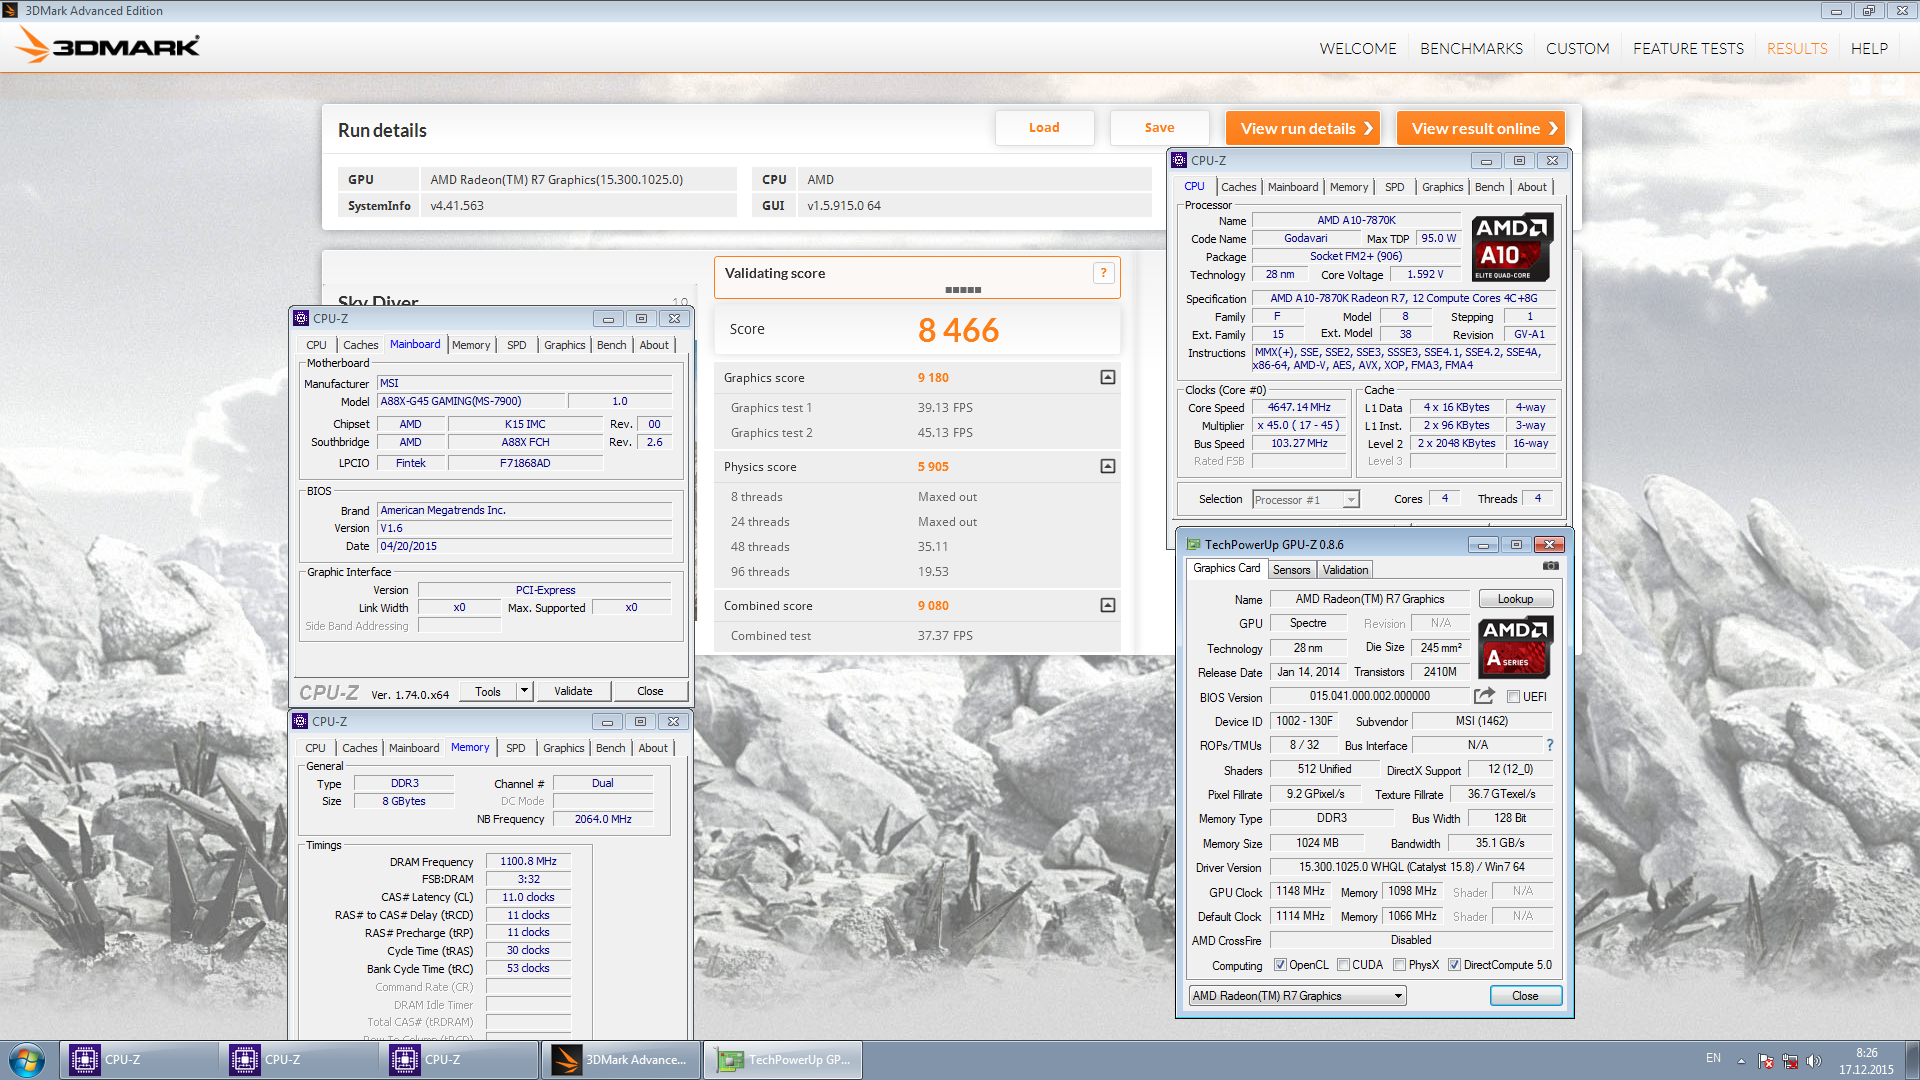The width and height of the screenshot is (1920, 1080).
Task: Open the BENCHMARKS menu in 3DMark
Action: tap(1471, 48)
